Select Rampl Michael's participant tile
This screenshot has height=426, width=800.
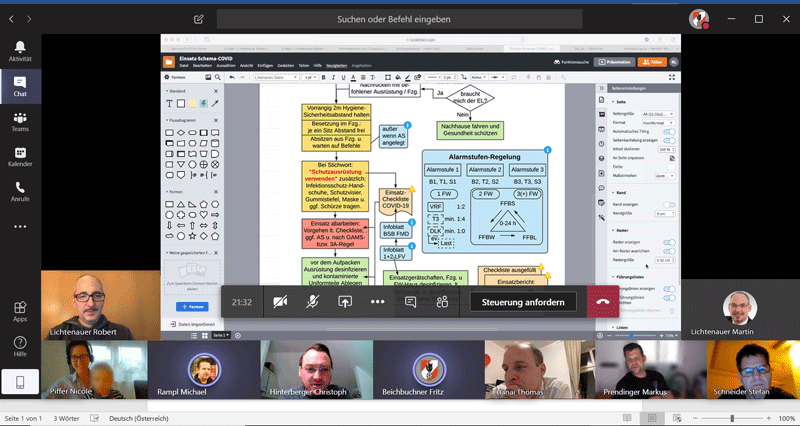pos(204,370)
